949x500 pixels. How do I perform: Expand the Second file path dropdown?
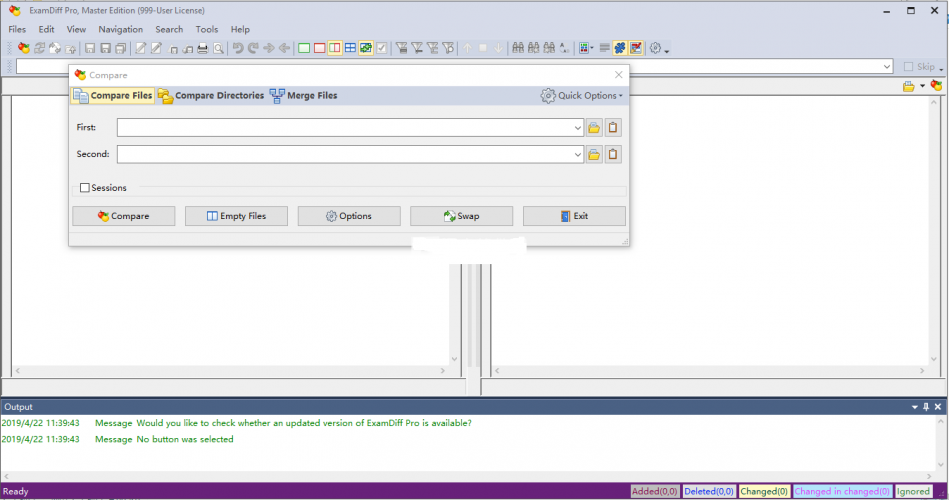pos(577,154)
